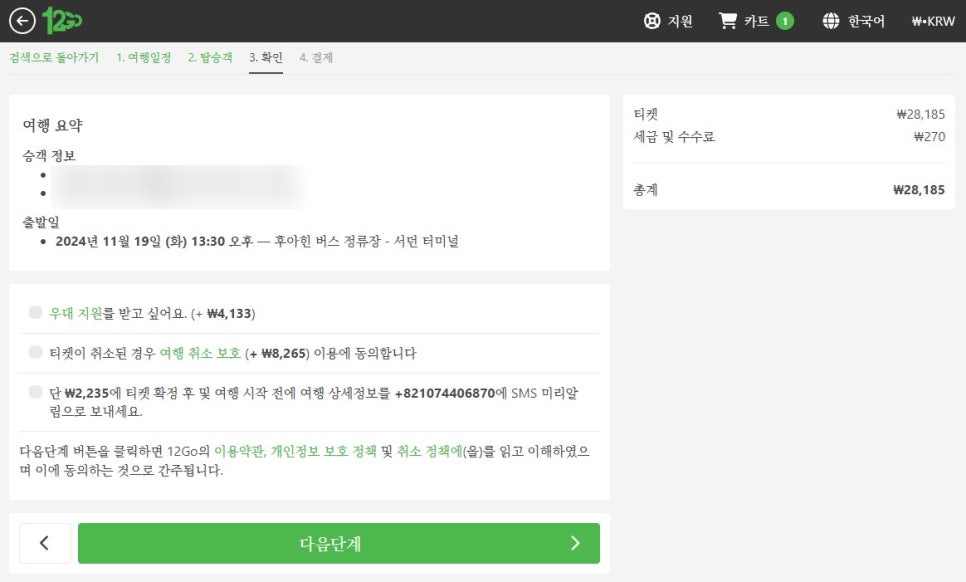The width and height of the screenshot is (966, 582).
Task: Select step 3. 확인 tab
Action: 266,57
